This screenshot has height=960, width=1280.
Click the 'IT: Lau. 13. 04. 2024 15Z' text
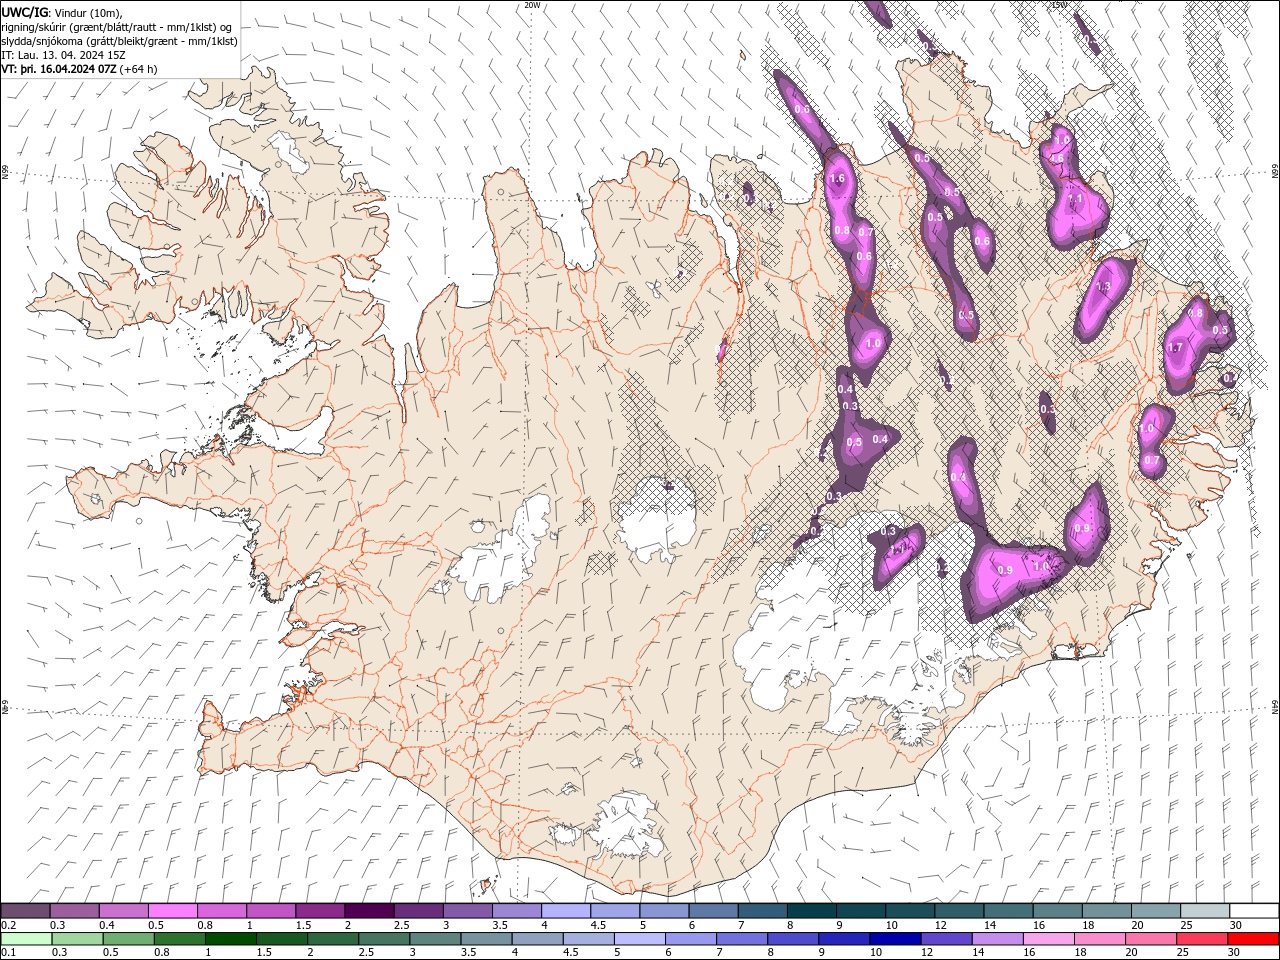click(63, 55)
